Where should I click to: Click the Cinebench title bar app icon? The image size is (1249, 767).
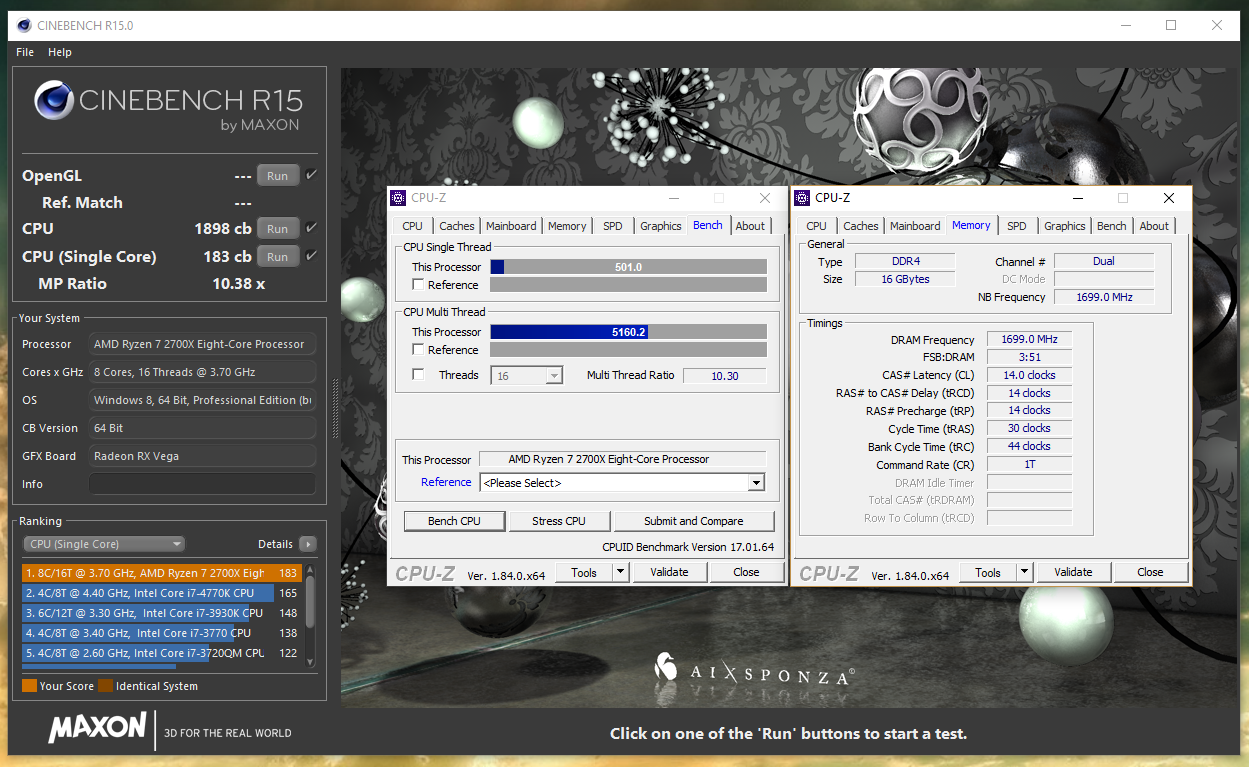pos(22,25)
